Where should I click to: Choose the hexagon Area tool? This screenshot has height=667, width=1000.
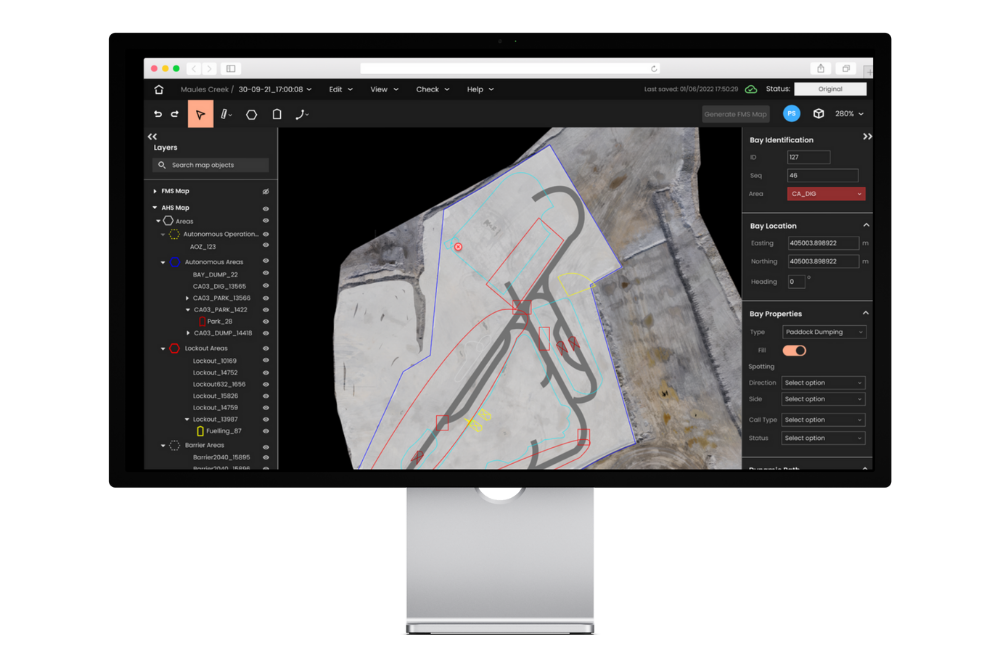(x=251, y=114)
